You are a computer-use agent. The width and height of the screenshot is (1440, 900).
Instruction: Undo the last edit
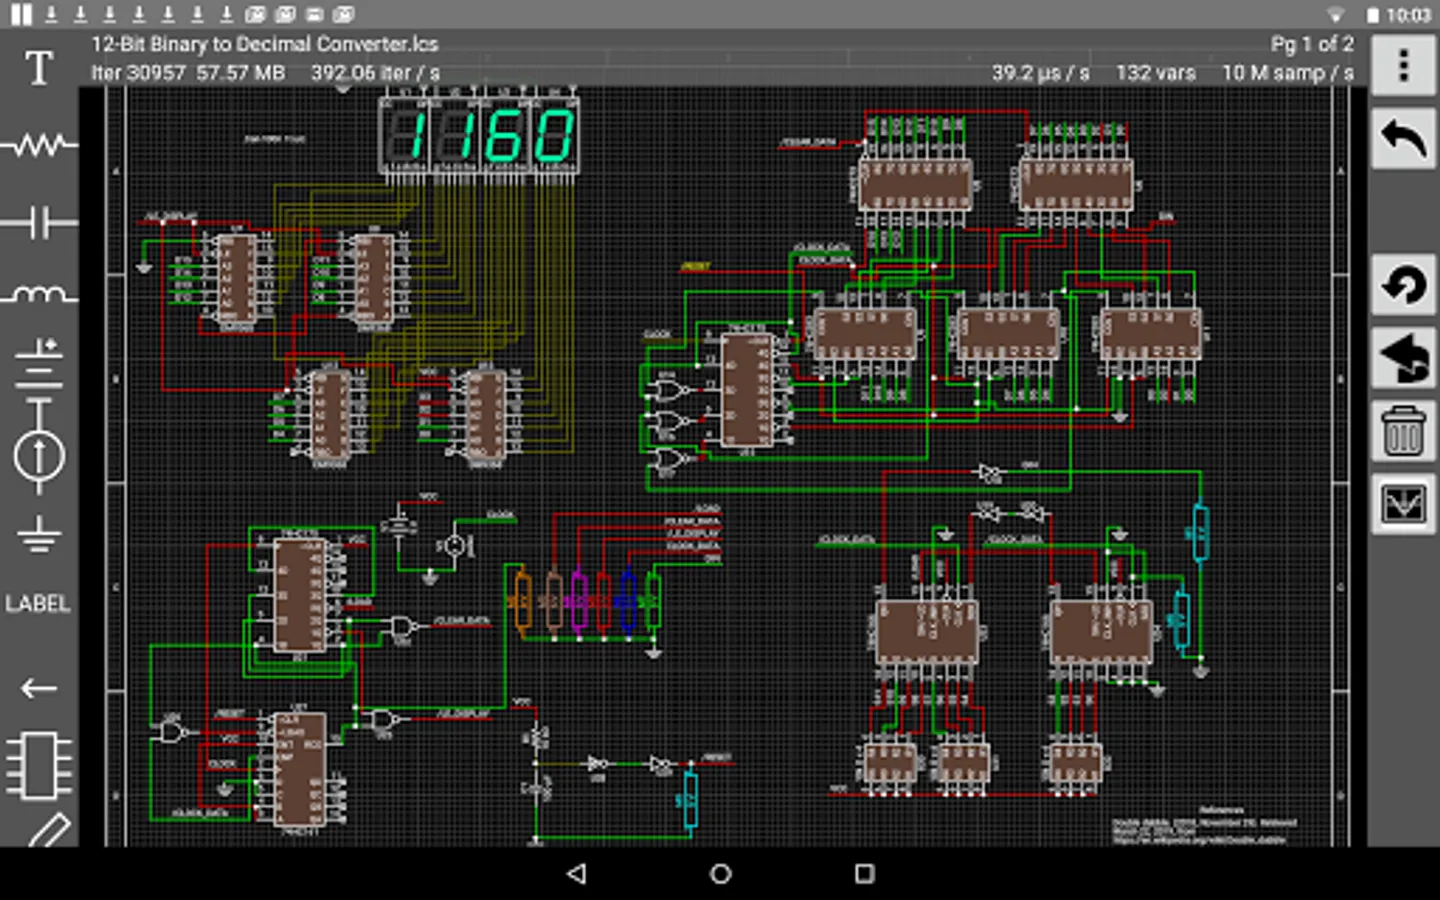[x=1403, y=140]
